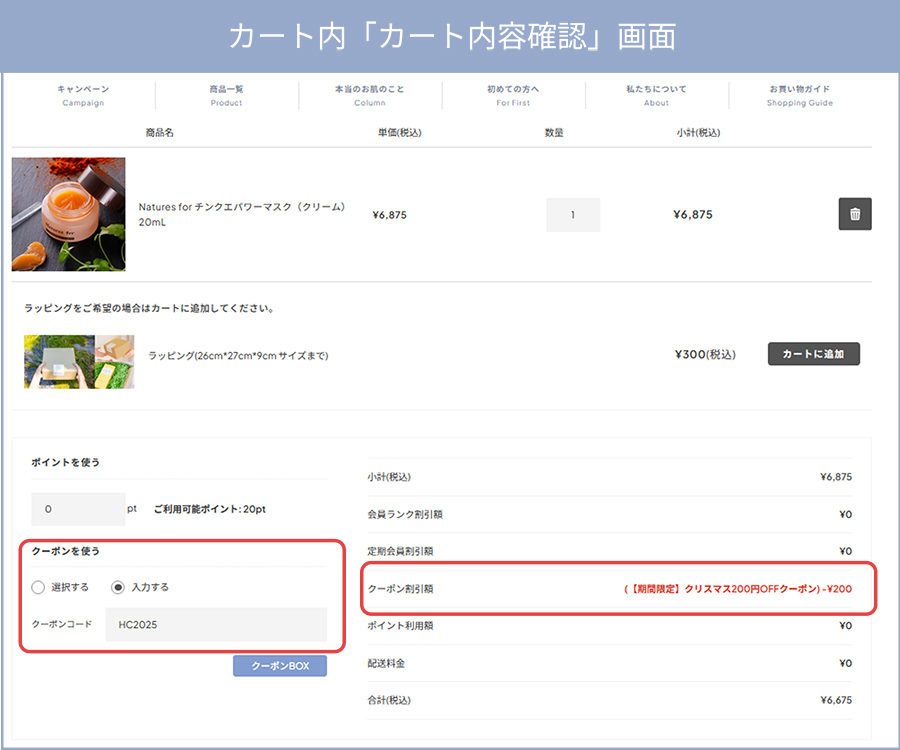Click the quantity field showing 1

tap(573, 215)
